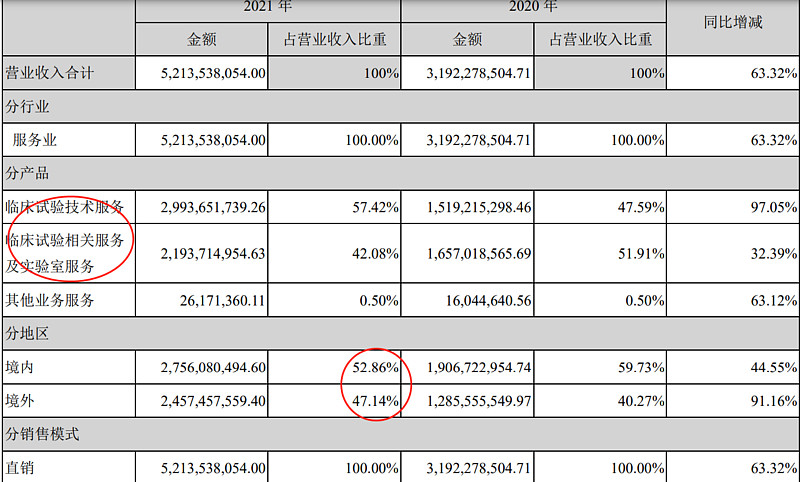This screenshot has width=800, height=482.
Task: Click the 分行业 section heading
Action: pos(27,107)
